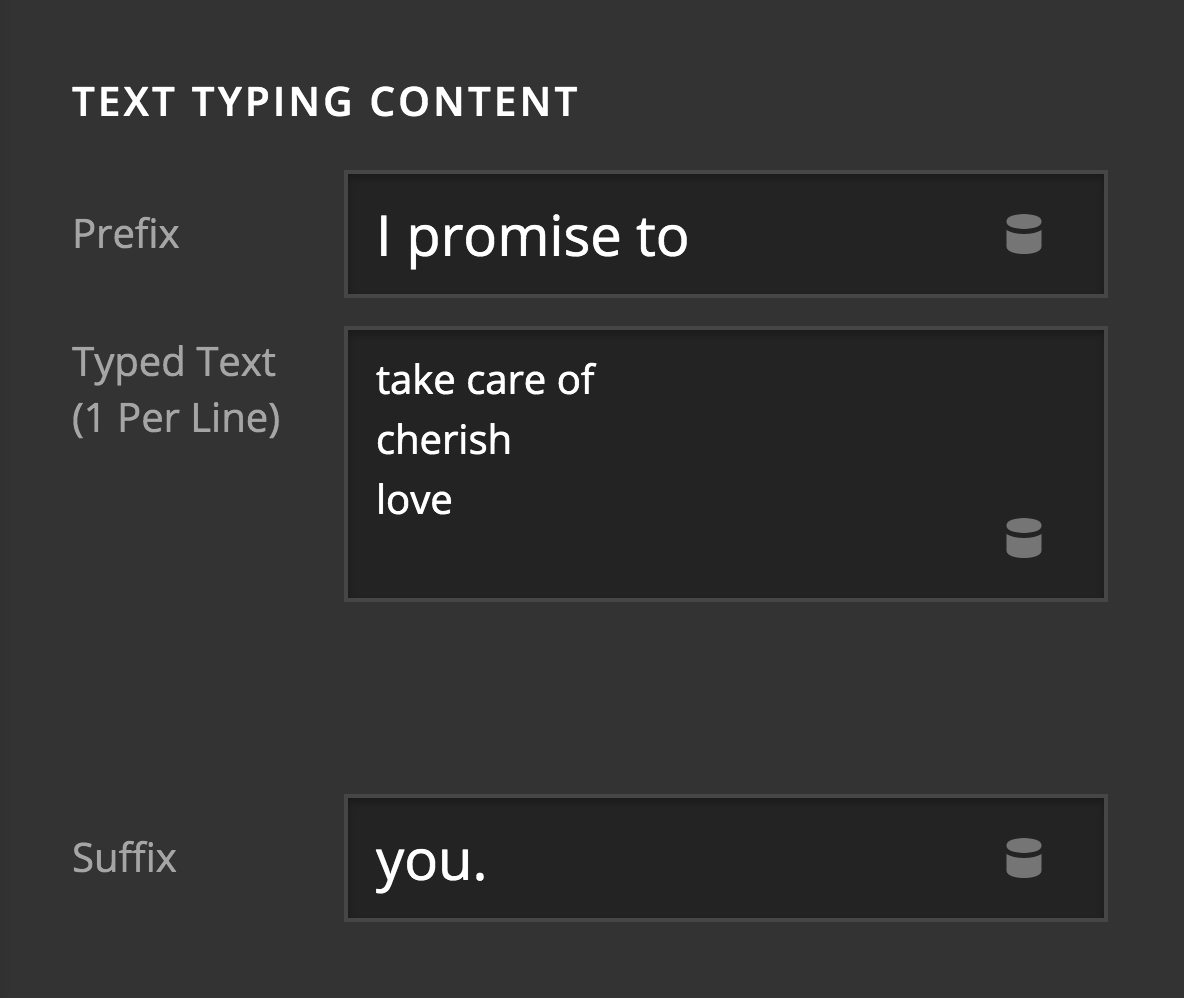
Task: Select the Prefix label
Action: (126, 235)
